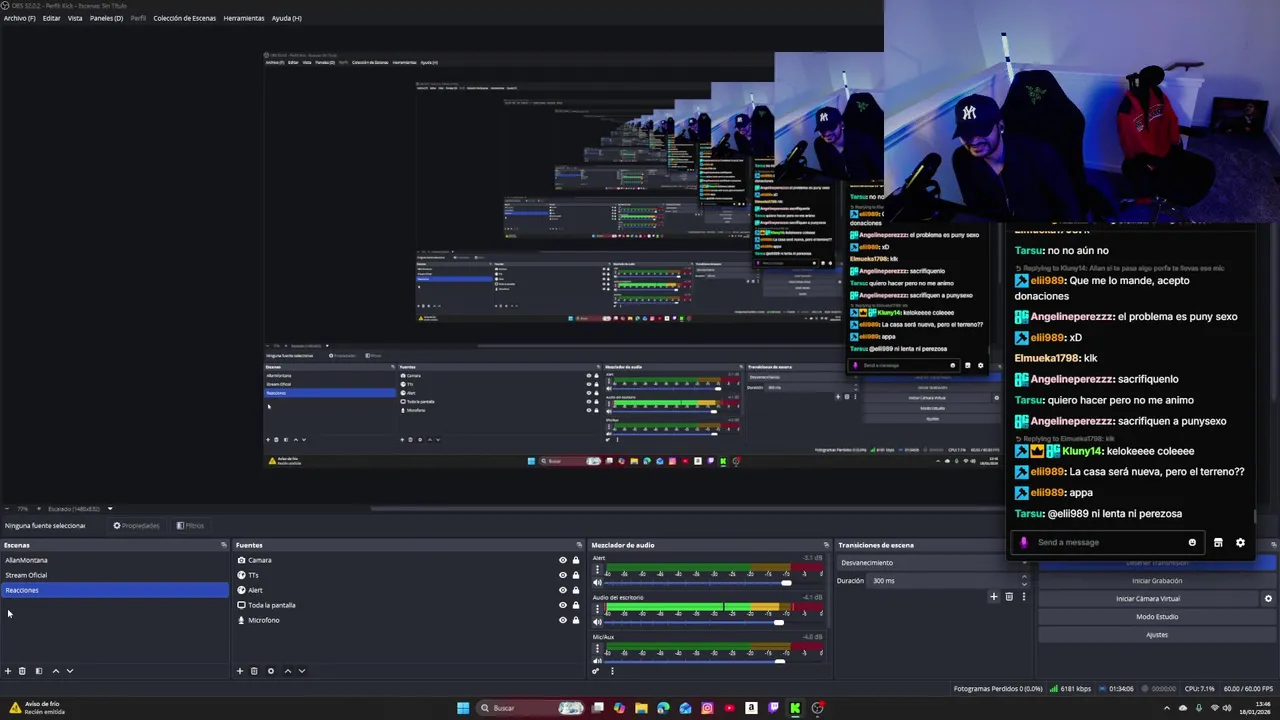Toggle visibility of the Microfono source

(x=563, y=620)
